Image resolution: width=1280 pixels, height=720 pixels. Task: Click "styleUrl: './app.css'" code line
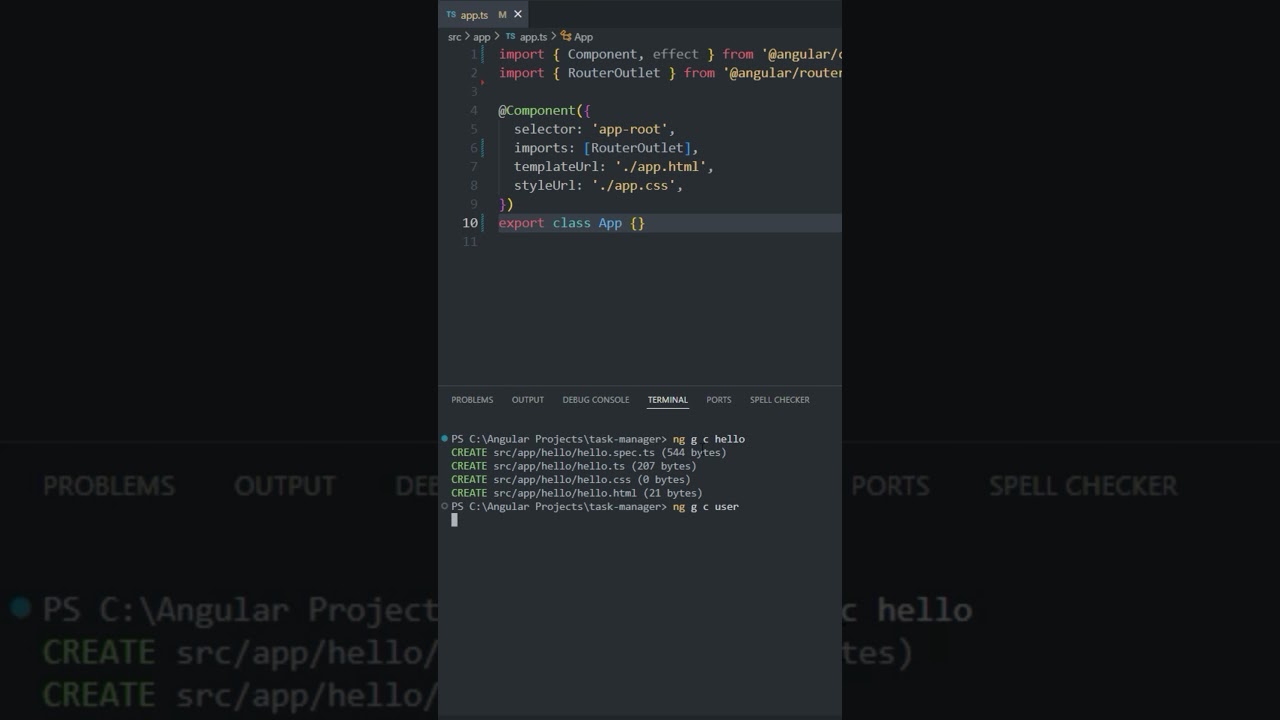point(599,186)
